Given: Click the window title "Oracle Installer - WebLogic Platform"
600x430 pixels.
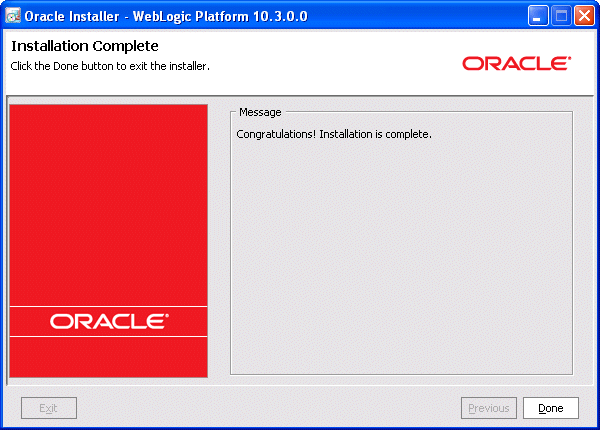Looking at the screenshot, I should (x=166, y=16).
